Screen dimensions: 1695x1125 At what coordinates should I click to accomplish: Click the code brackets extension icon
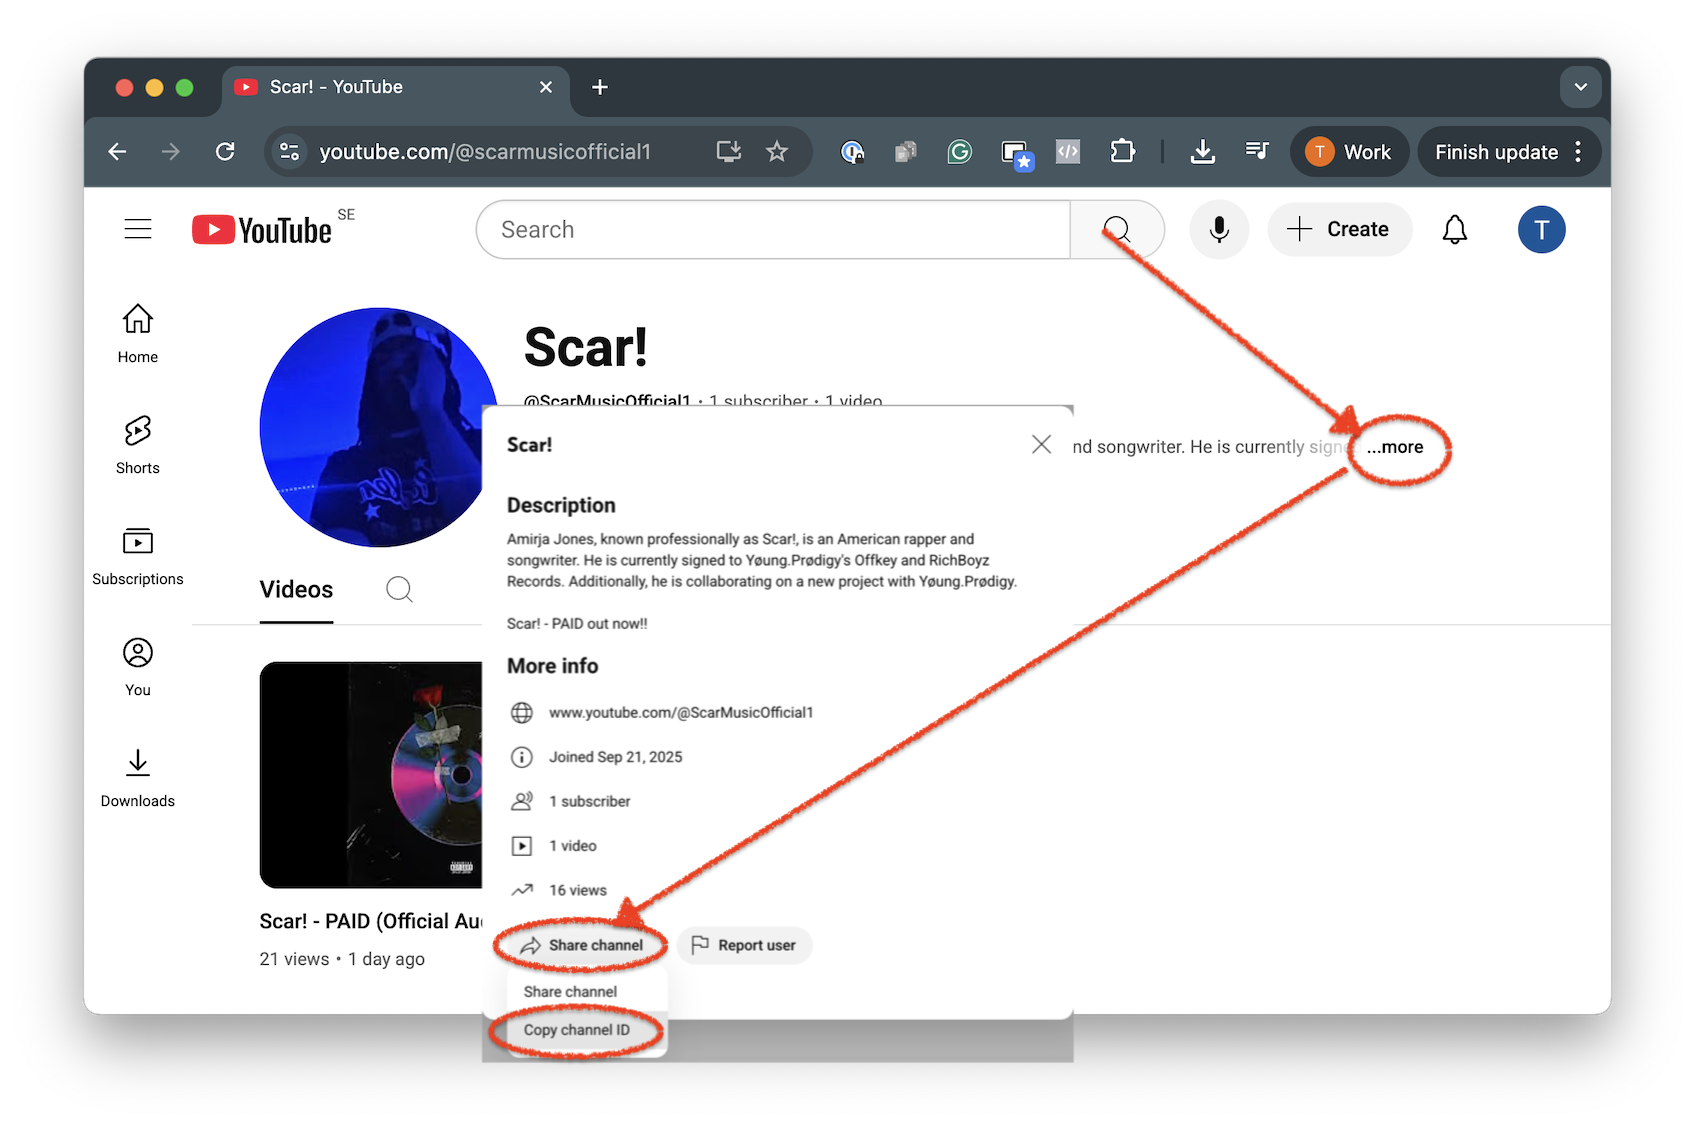coord(1068,152)
